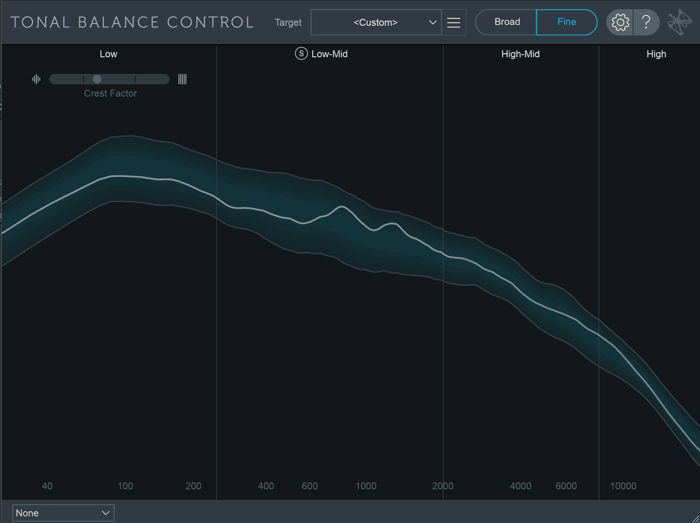Click the 6000 frequency axis label
This screenshot has width=700, height=523.
tap(566, 486)
